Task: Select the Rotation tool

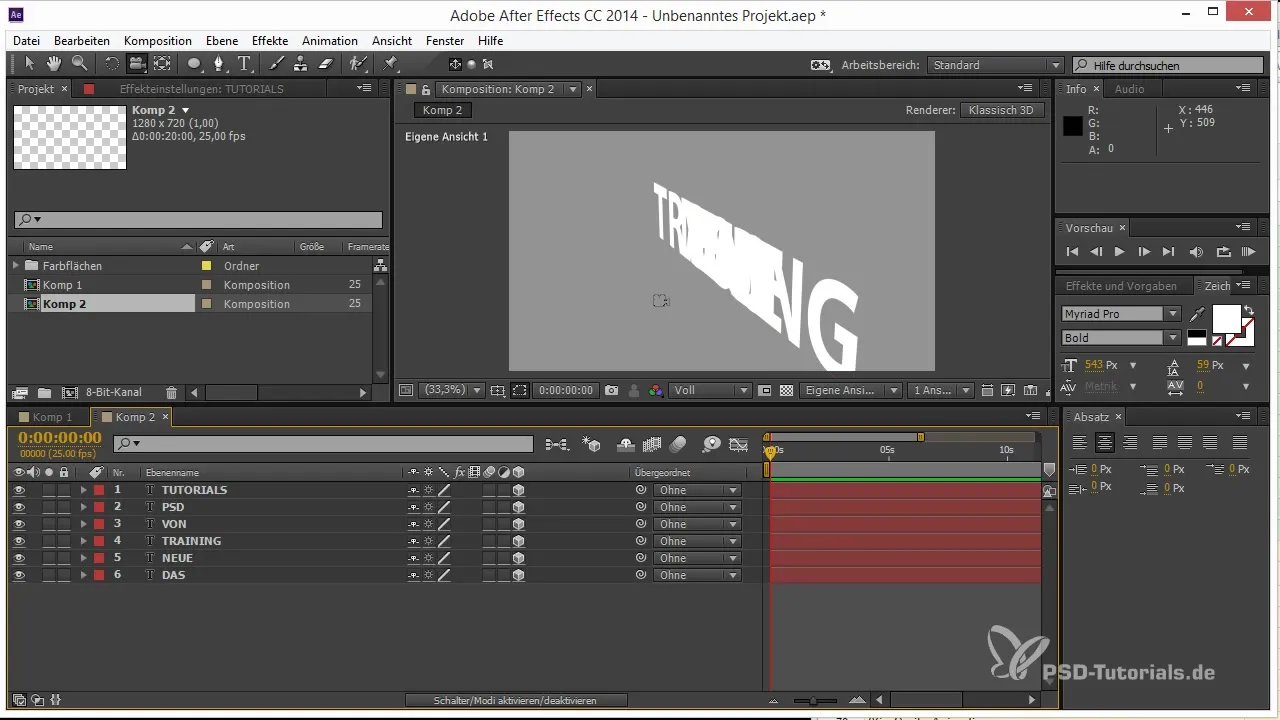Action: click(111, 64)
